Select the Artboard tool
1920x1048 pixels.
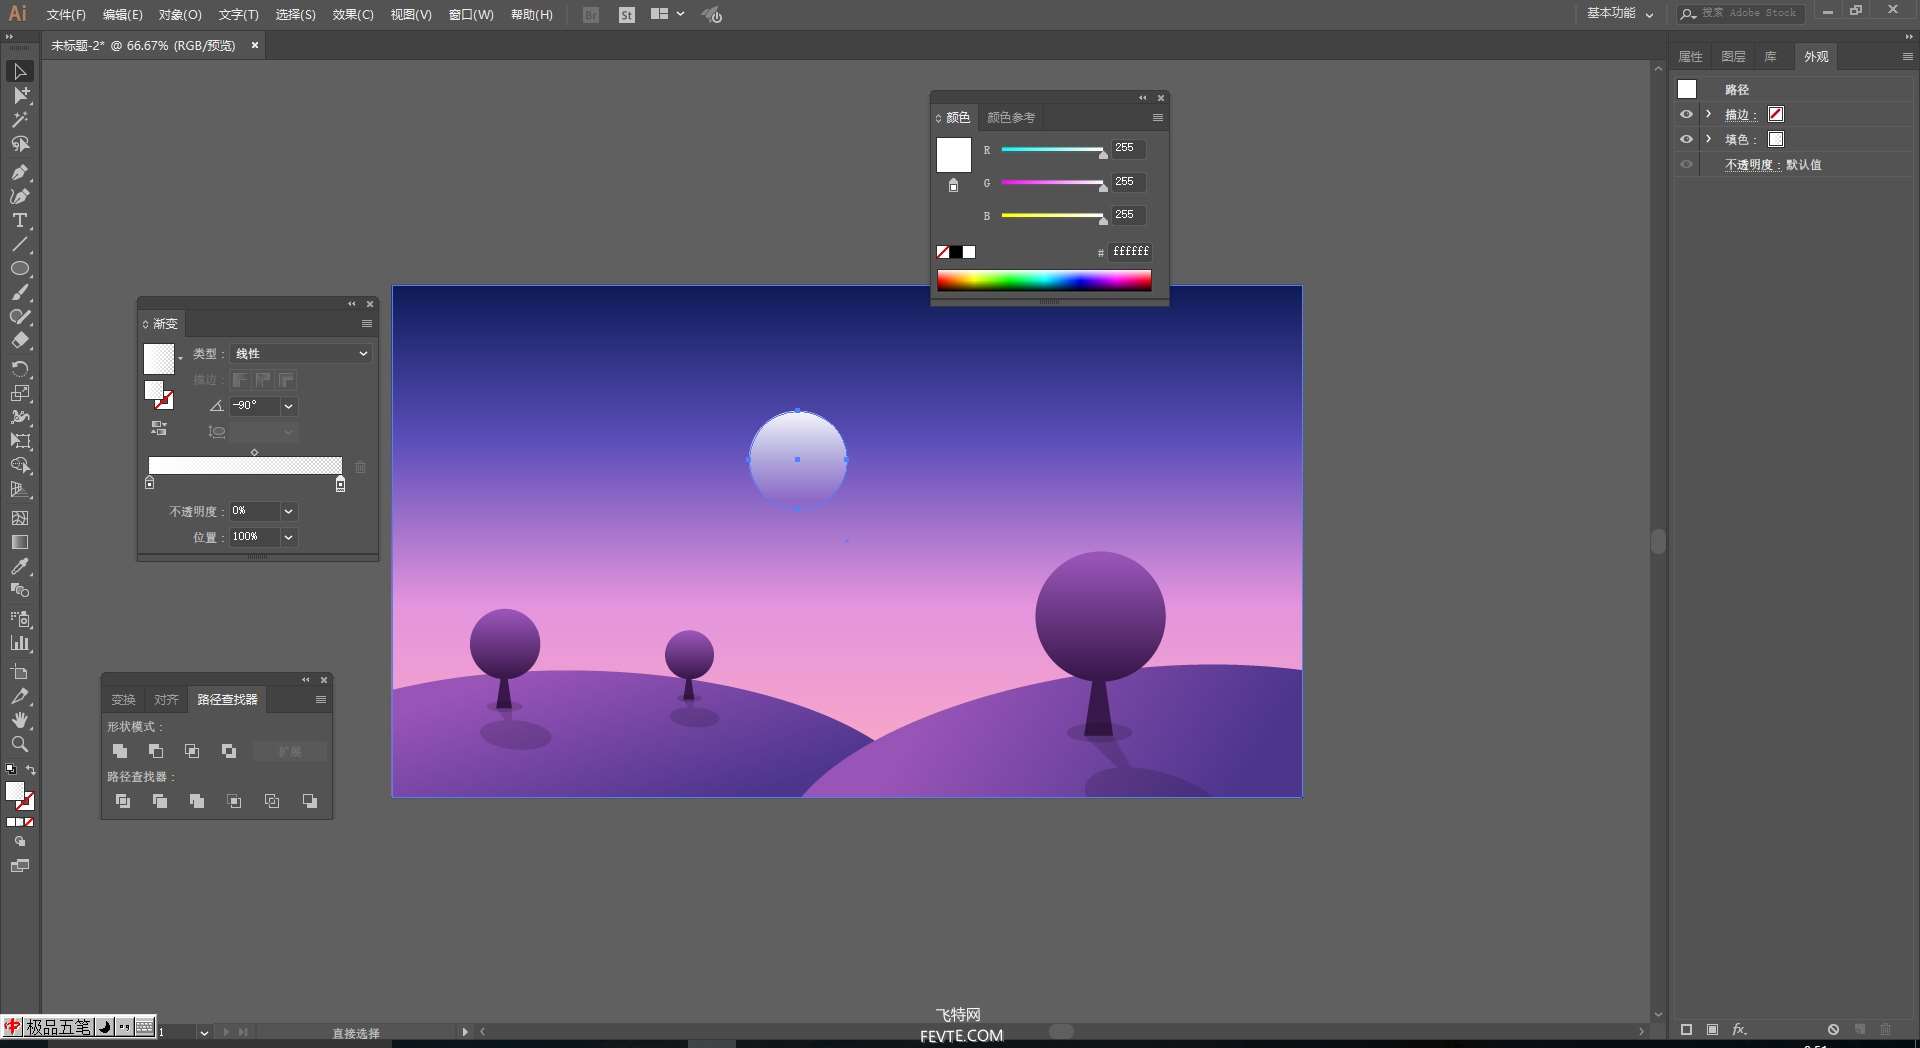(x=20, y=672)
